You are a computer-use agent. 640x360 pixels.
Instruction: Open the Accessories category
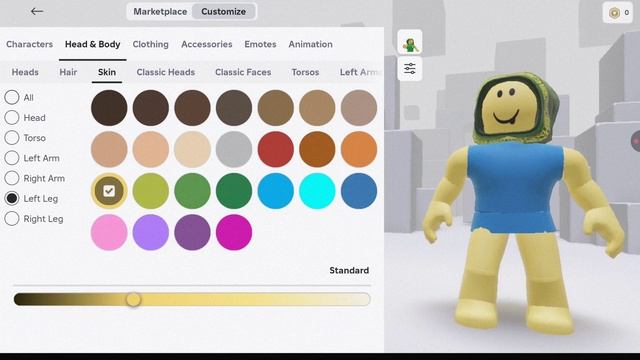(207, 44)
